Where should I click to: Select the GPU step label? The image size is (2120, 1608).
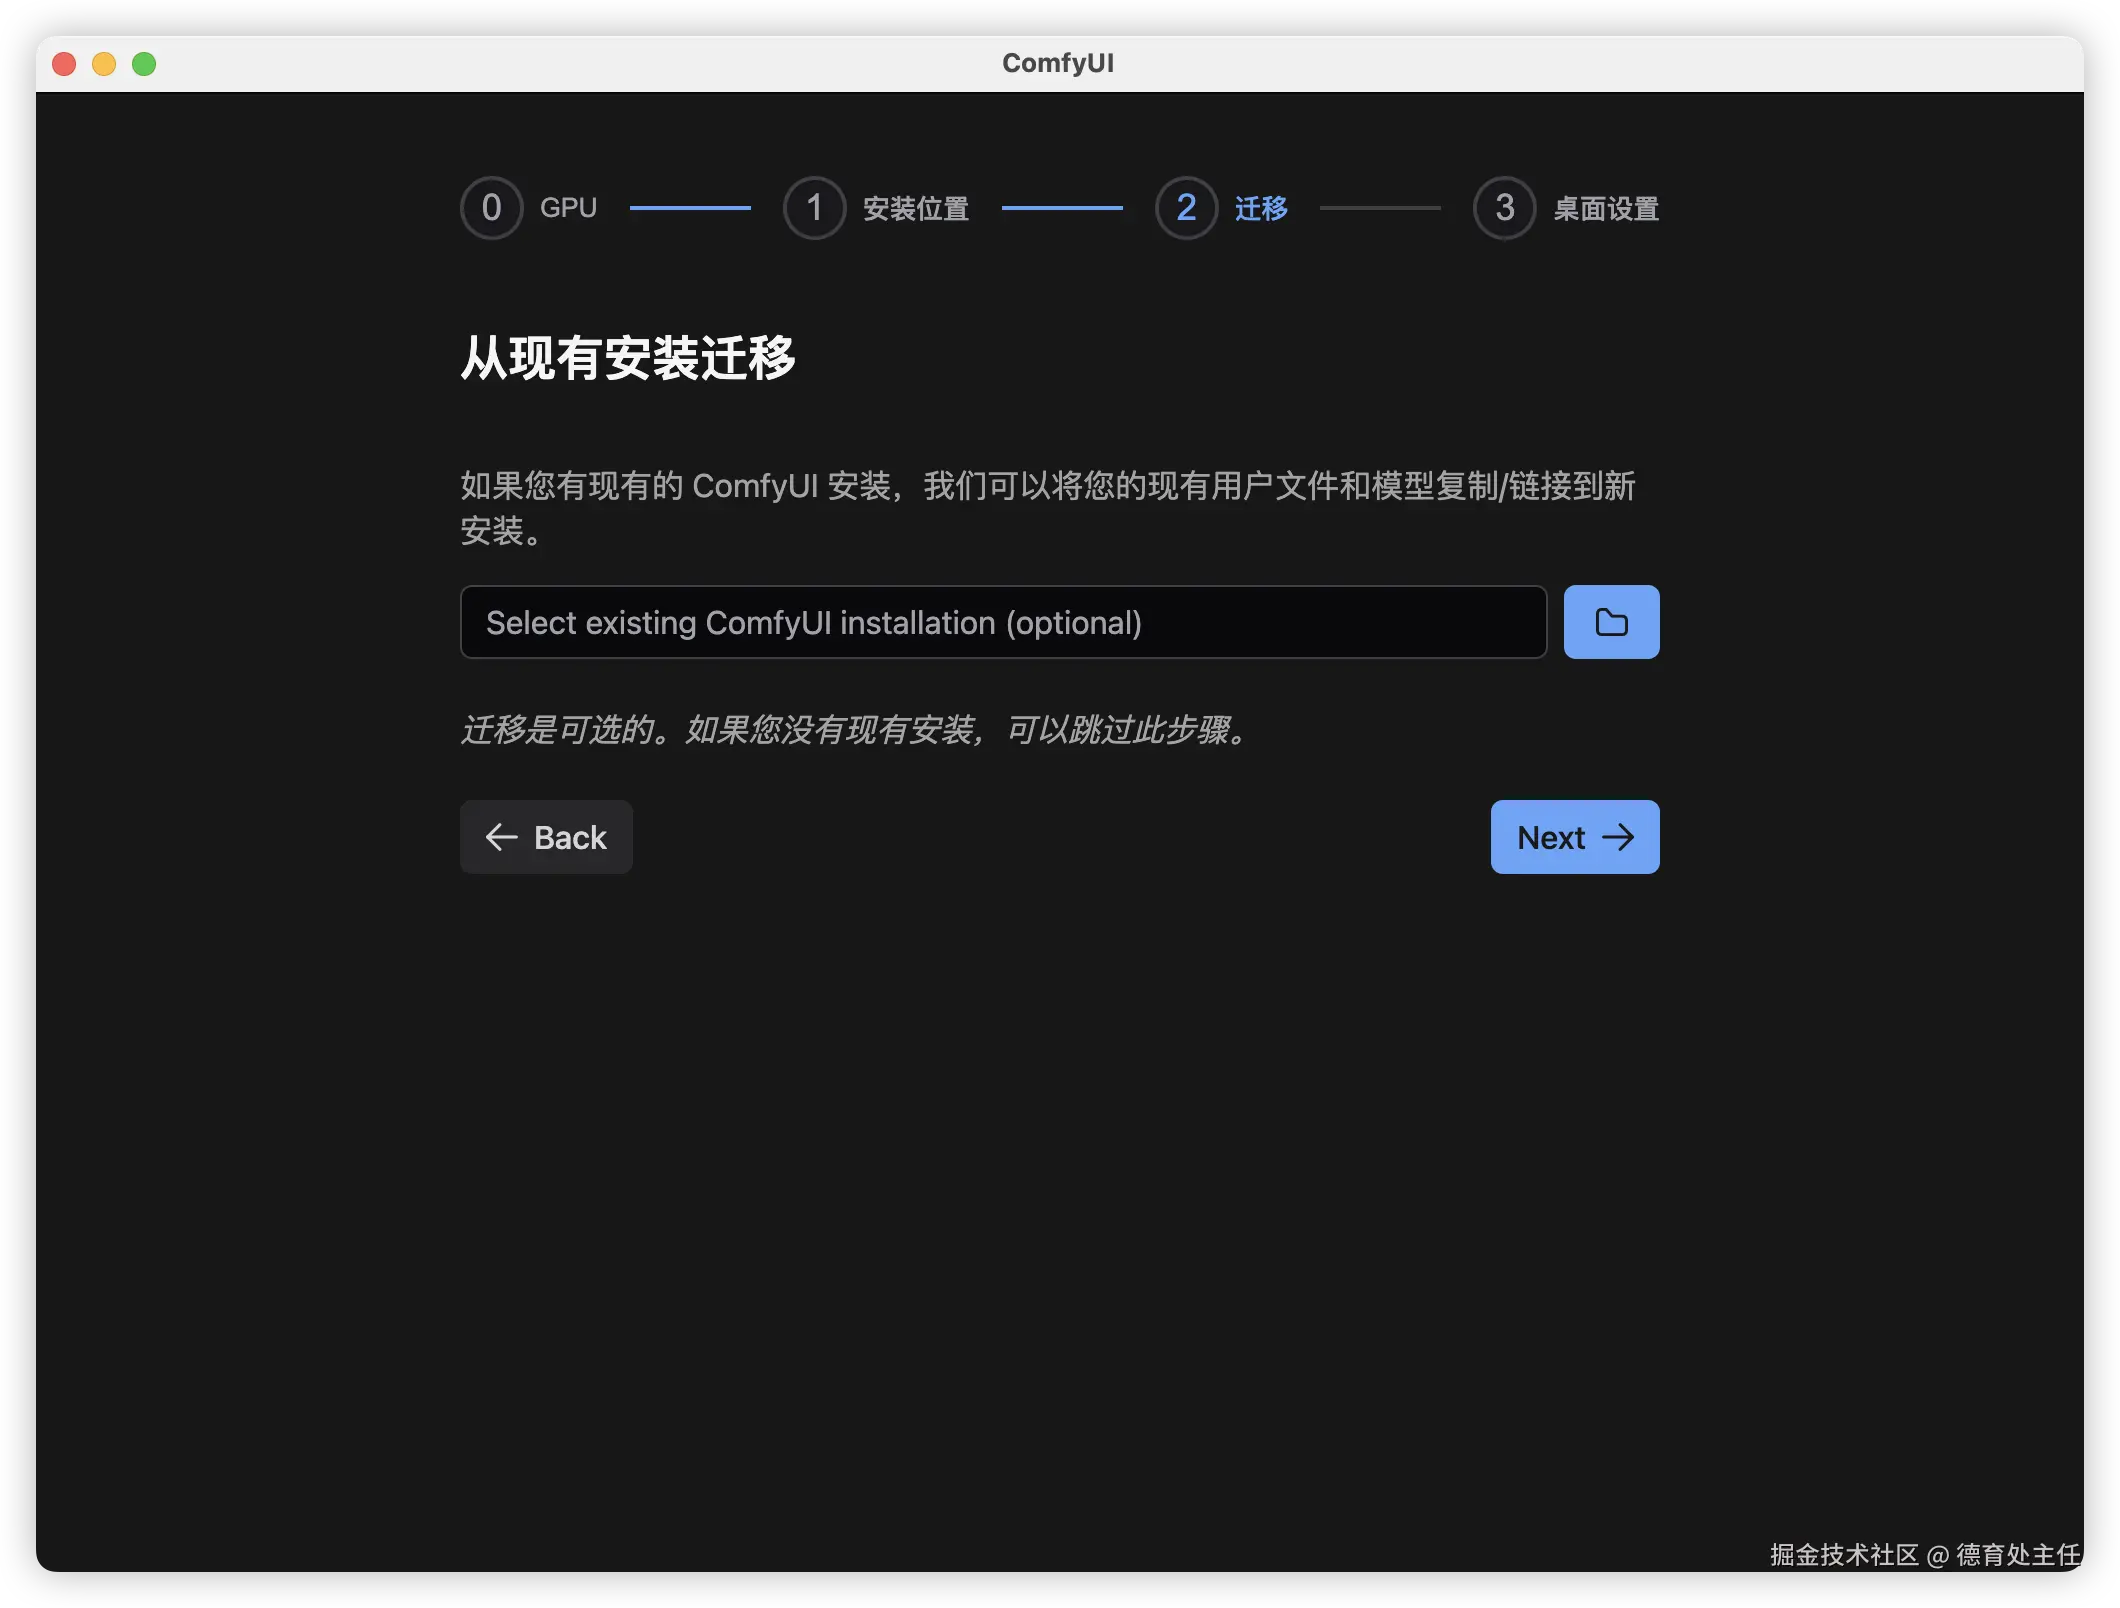click(568, 208)
